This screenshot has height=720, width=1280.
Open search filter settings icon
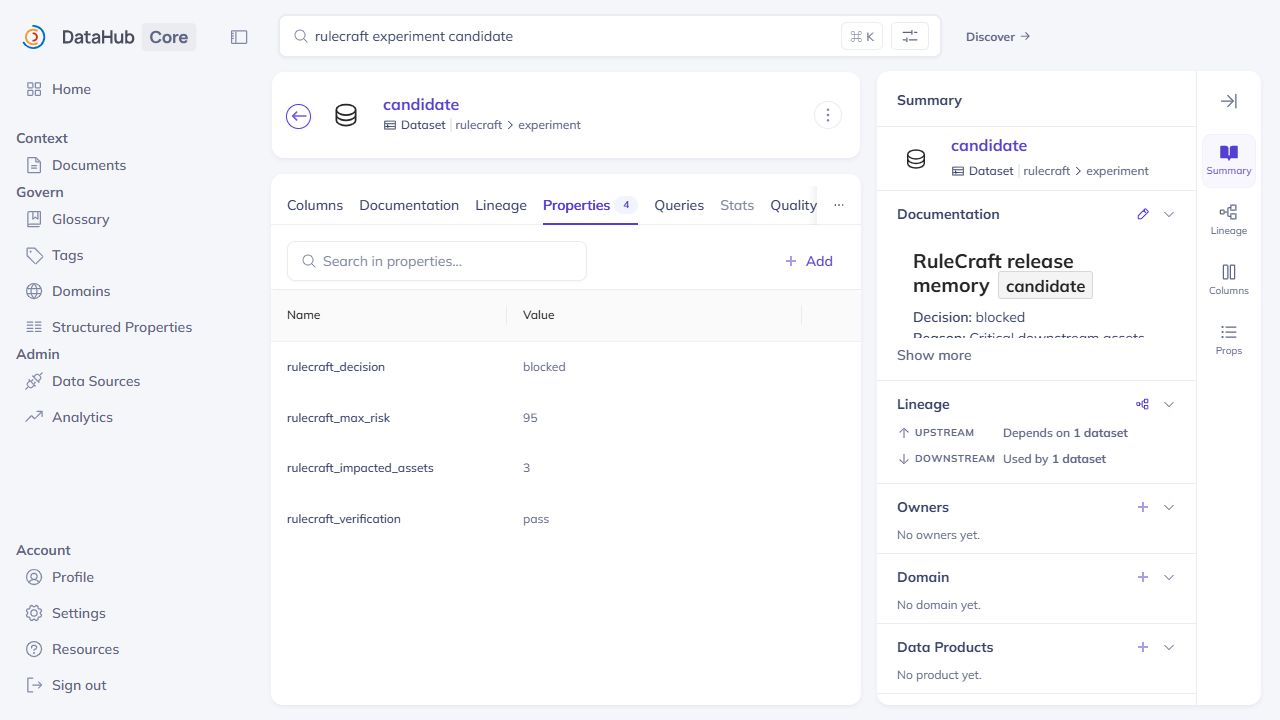click(x=910, y=36)
